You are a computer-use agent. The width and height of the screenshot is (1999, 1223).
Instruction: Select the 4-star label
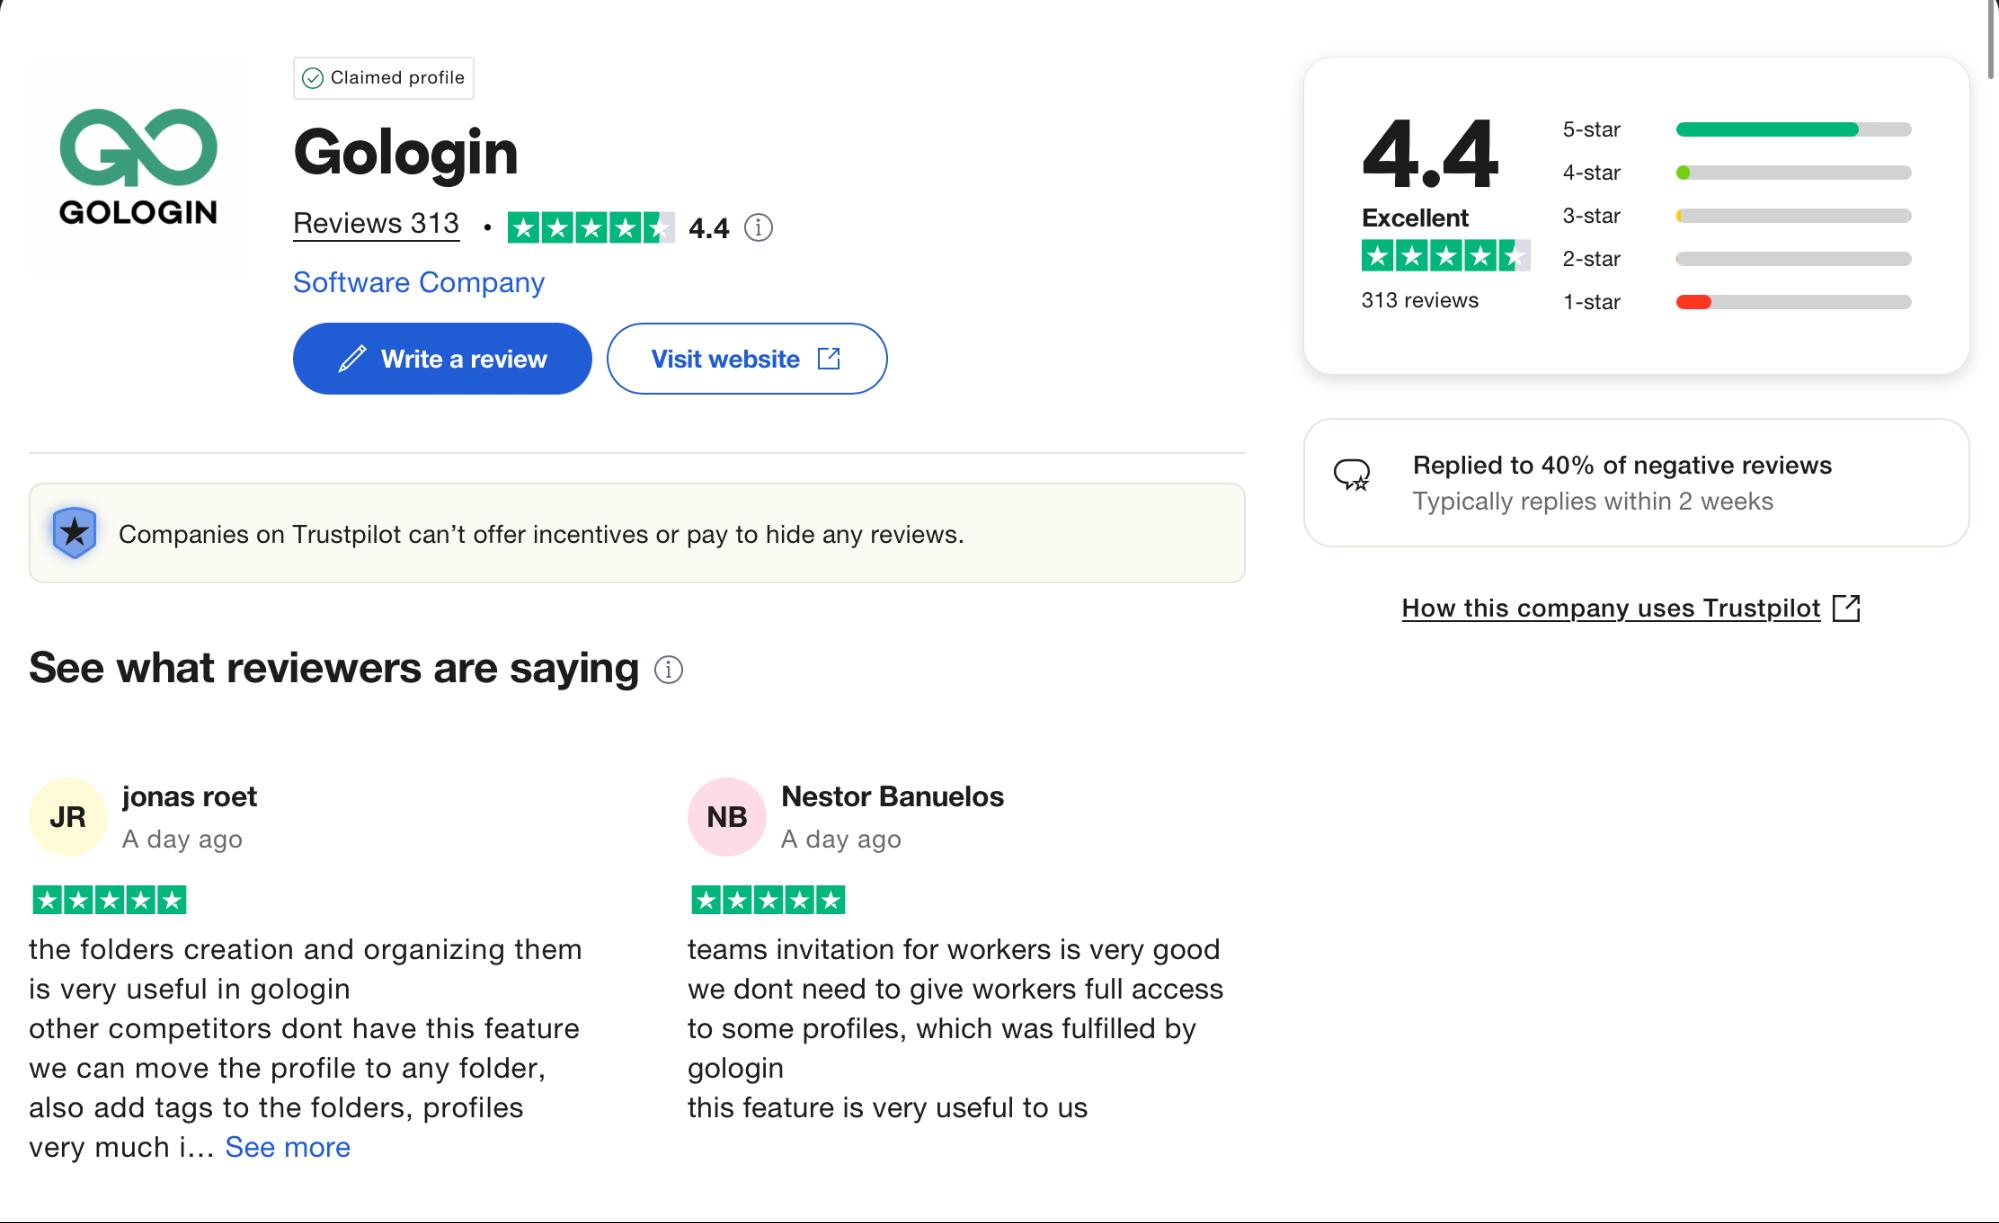coord(1591,172)
